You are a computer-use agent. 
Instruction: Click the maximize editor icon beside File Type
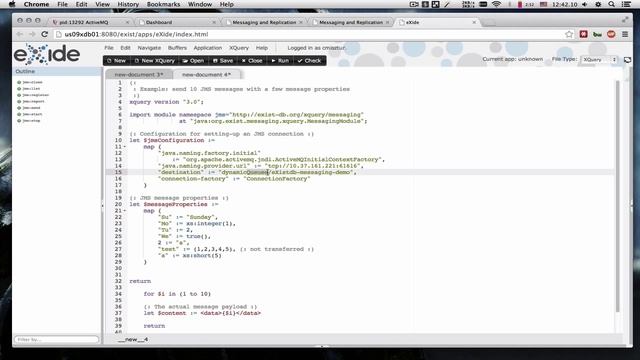click(627, 60)
